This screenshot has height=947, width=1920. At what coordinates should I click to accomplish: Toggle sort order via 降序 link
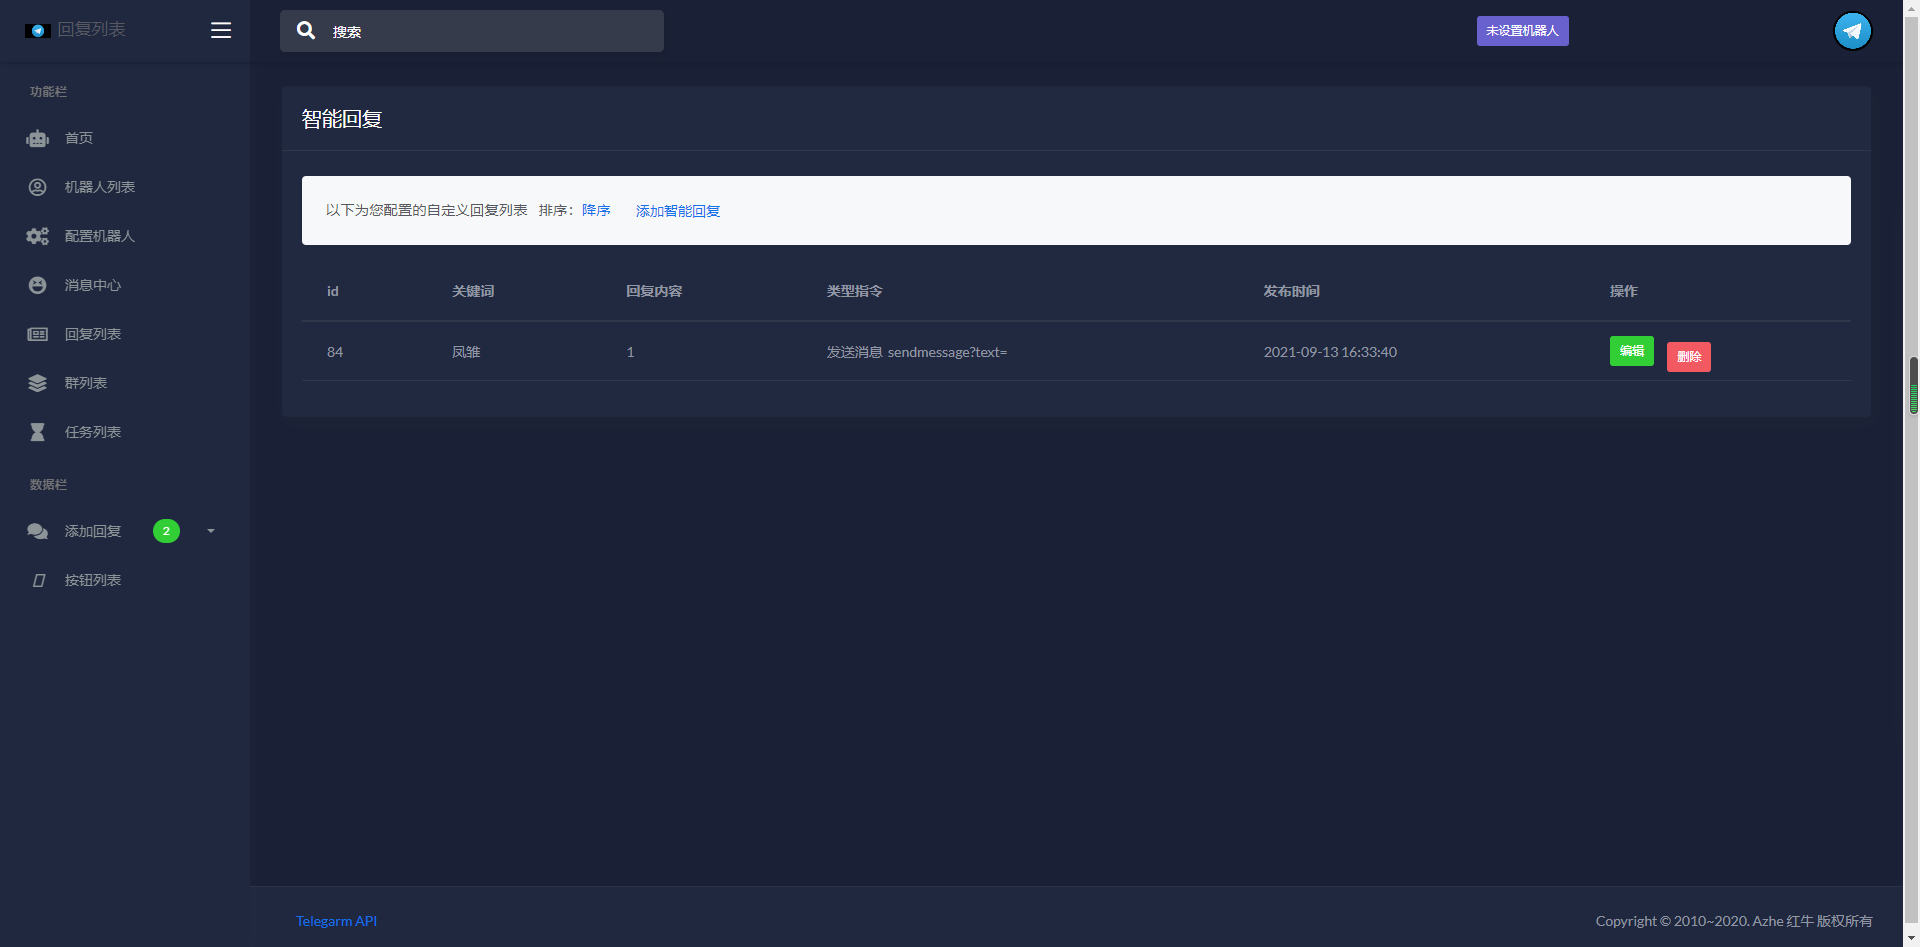596,210
